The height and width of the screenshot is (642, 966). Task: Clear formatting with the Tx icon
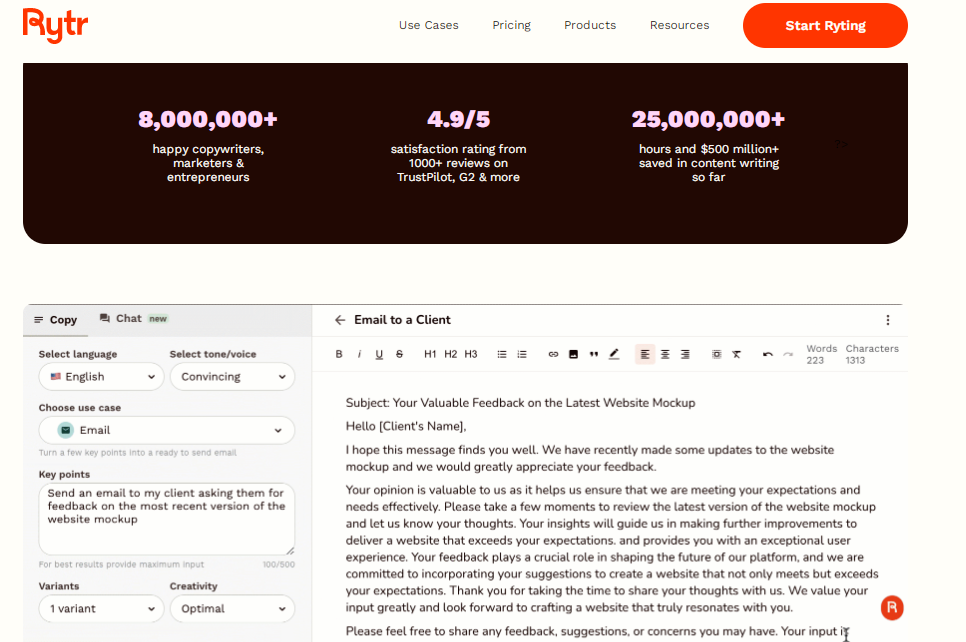[x=737, y=354]
